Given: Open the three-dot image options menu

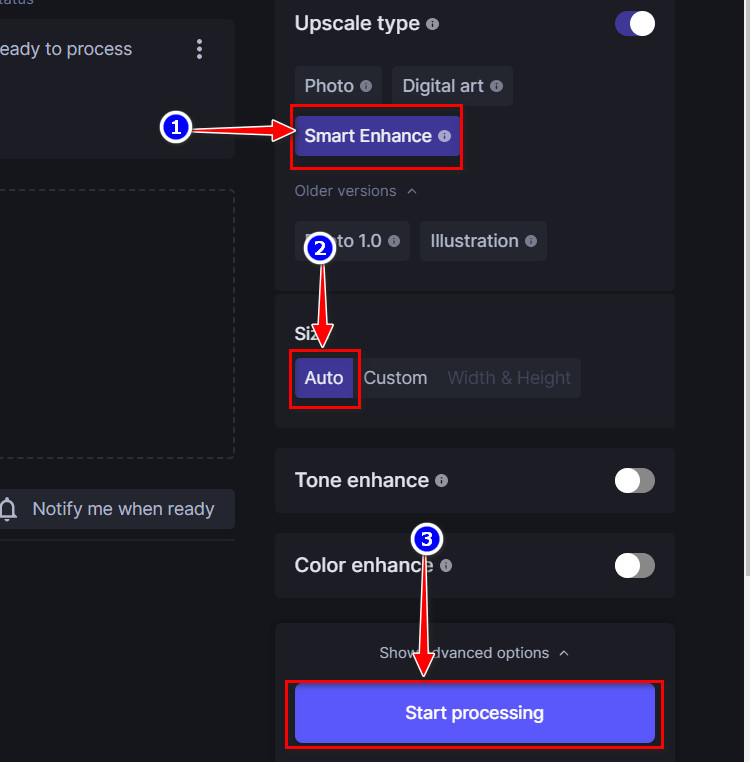Looking at the screenshot, I should [200, 49].
